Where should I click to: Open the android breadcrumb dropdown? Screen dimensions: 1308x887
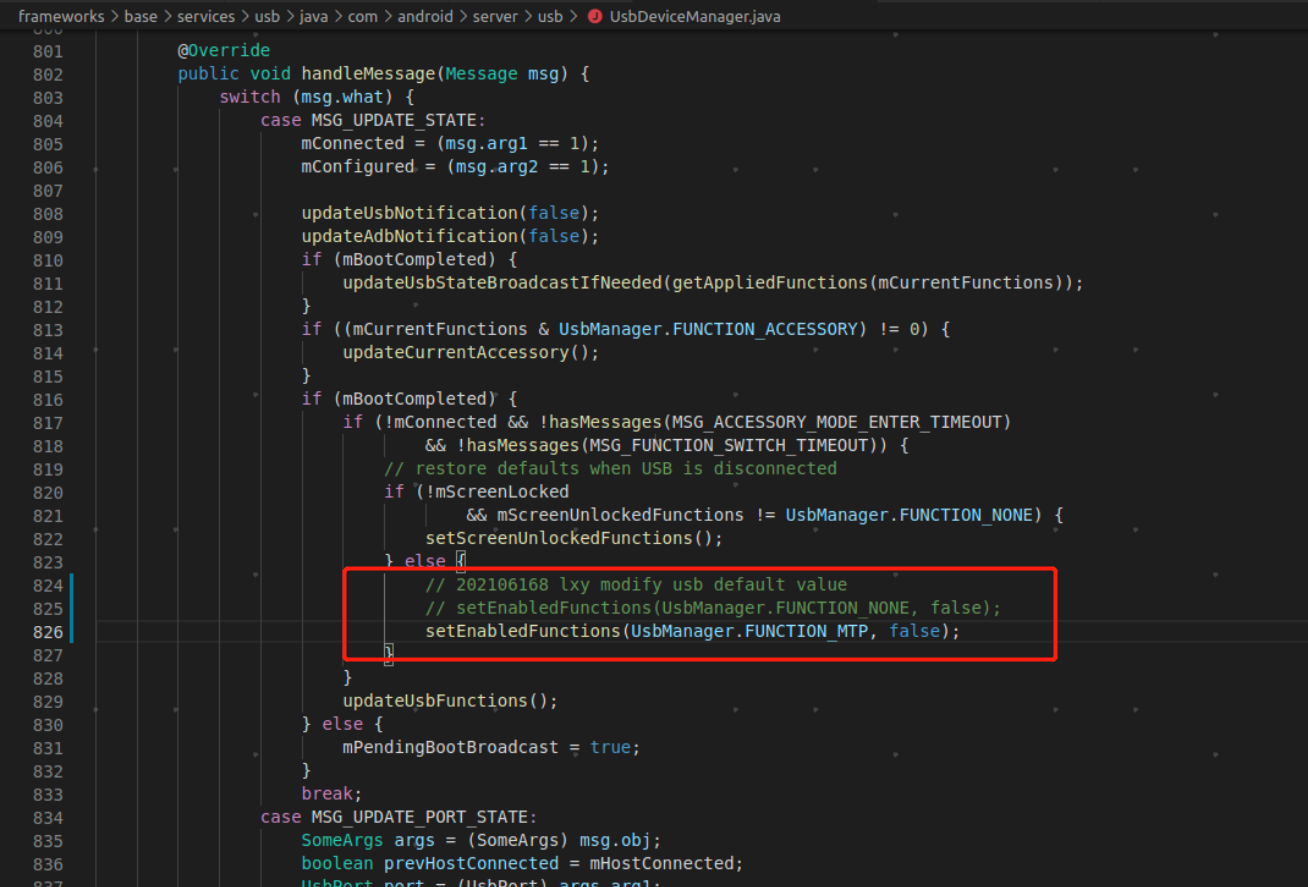point(426,16)
